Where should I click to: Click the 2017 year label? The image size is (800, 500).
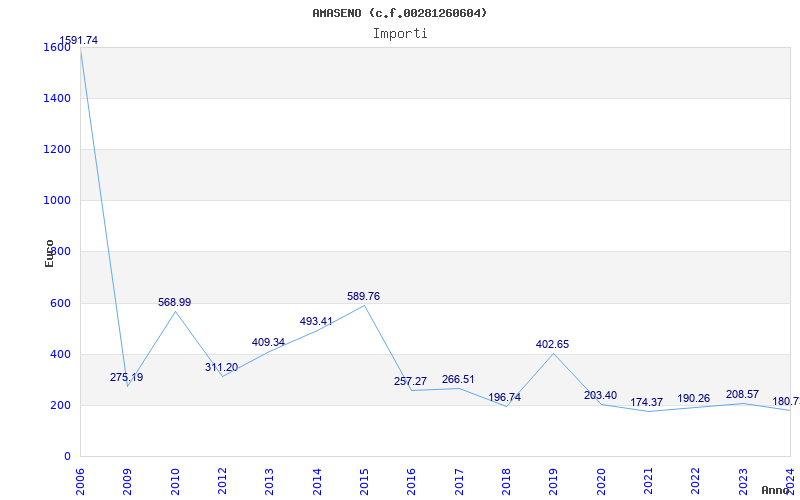459,482
